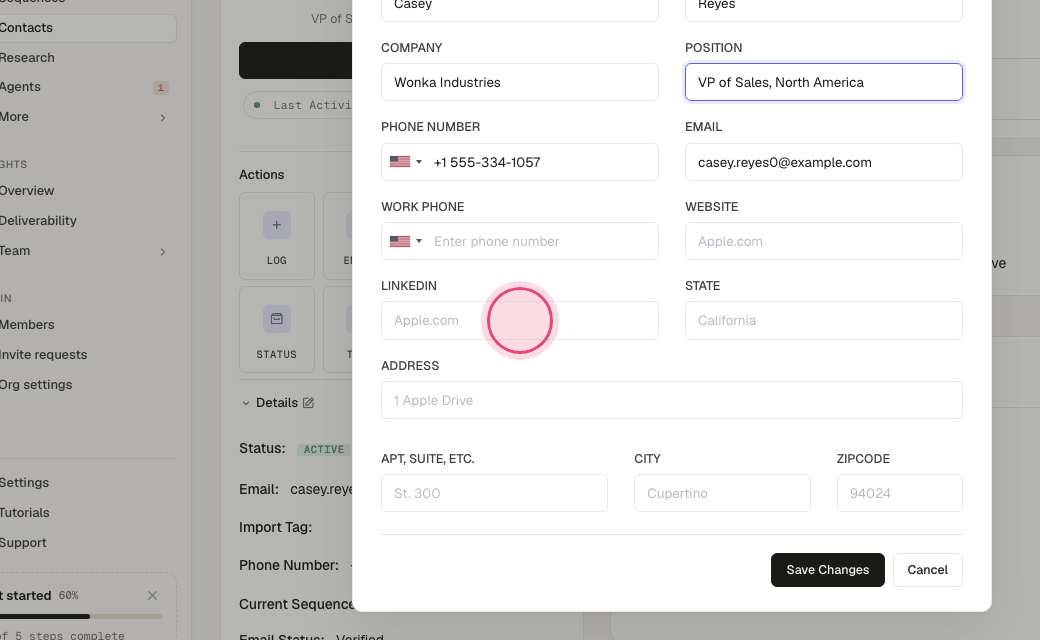
Task: Click the Position input field
Action: [x=824, y=82]
